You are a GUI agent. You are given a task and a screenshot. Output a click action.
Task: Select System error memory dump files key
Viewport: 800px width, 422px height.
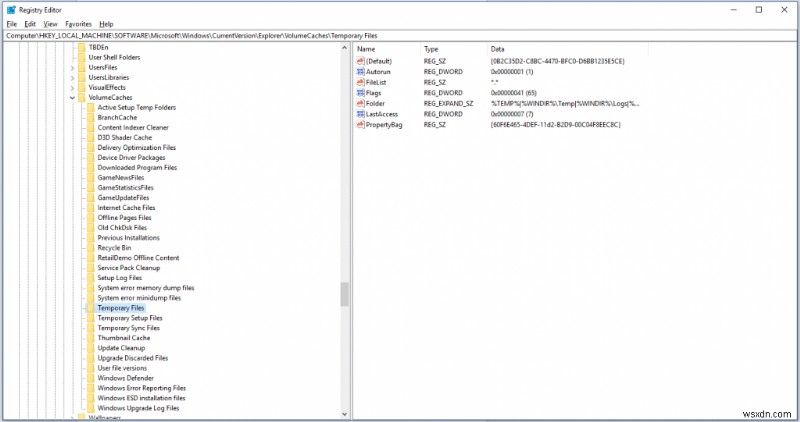tap(146, 288)
